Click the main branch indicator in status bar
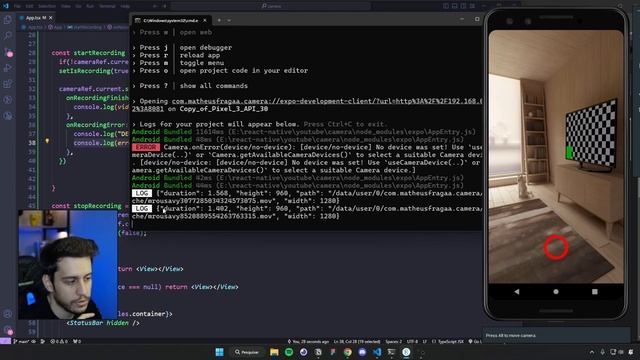 click(x=21, y=341)
